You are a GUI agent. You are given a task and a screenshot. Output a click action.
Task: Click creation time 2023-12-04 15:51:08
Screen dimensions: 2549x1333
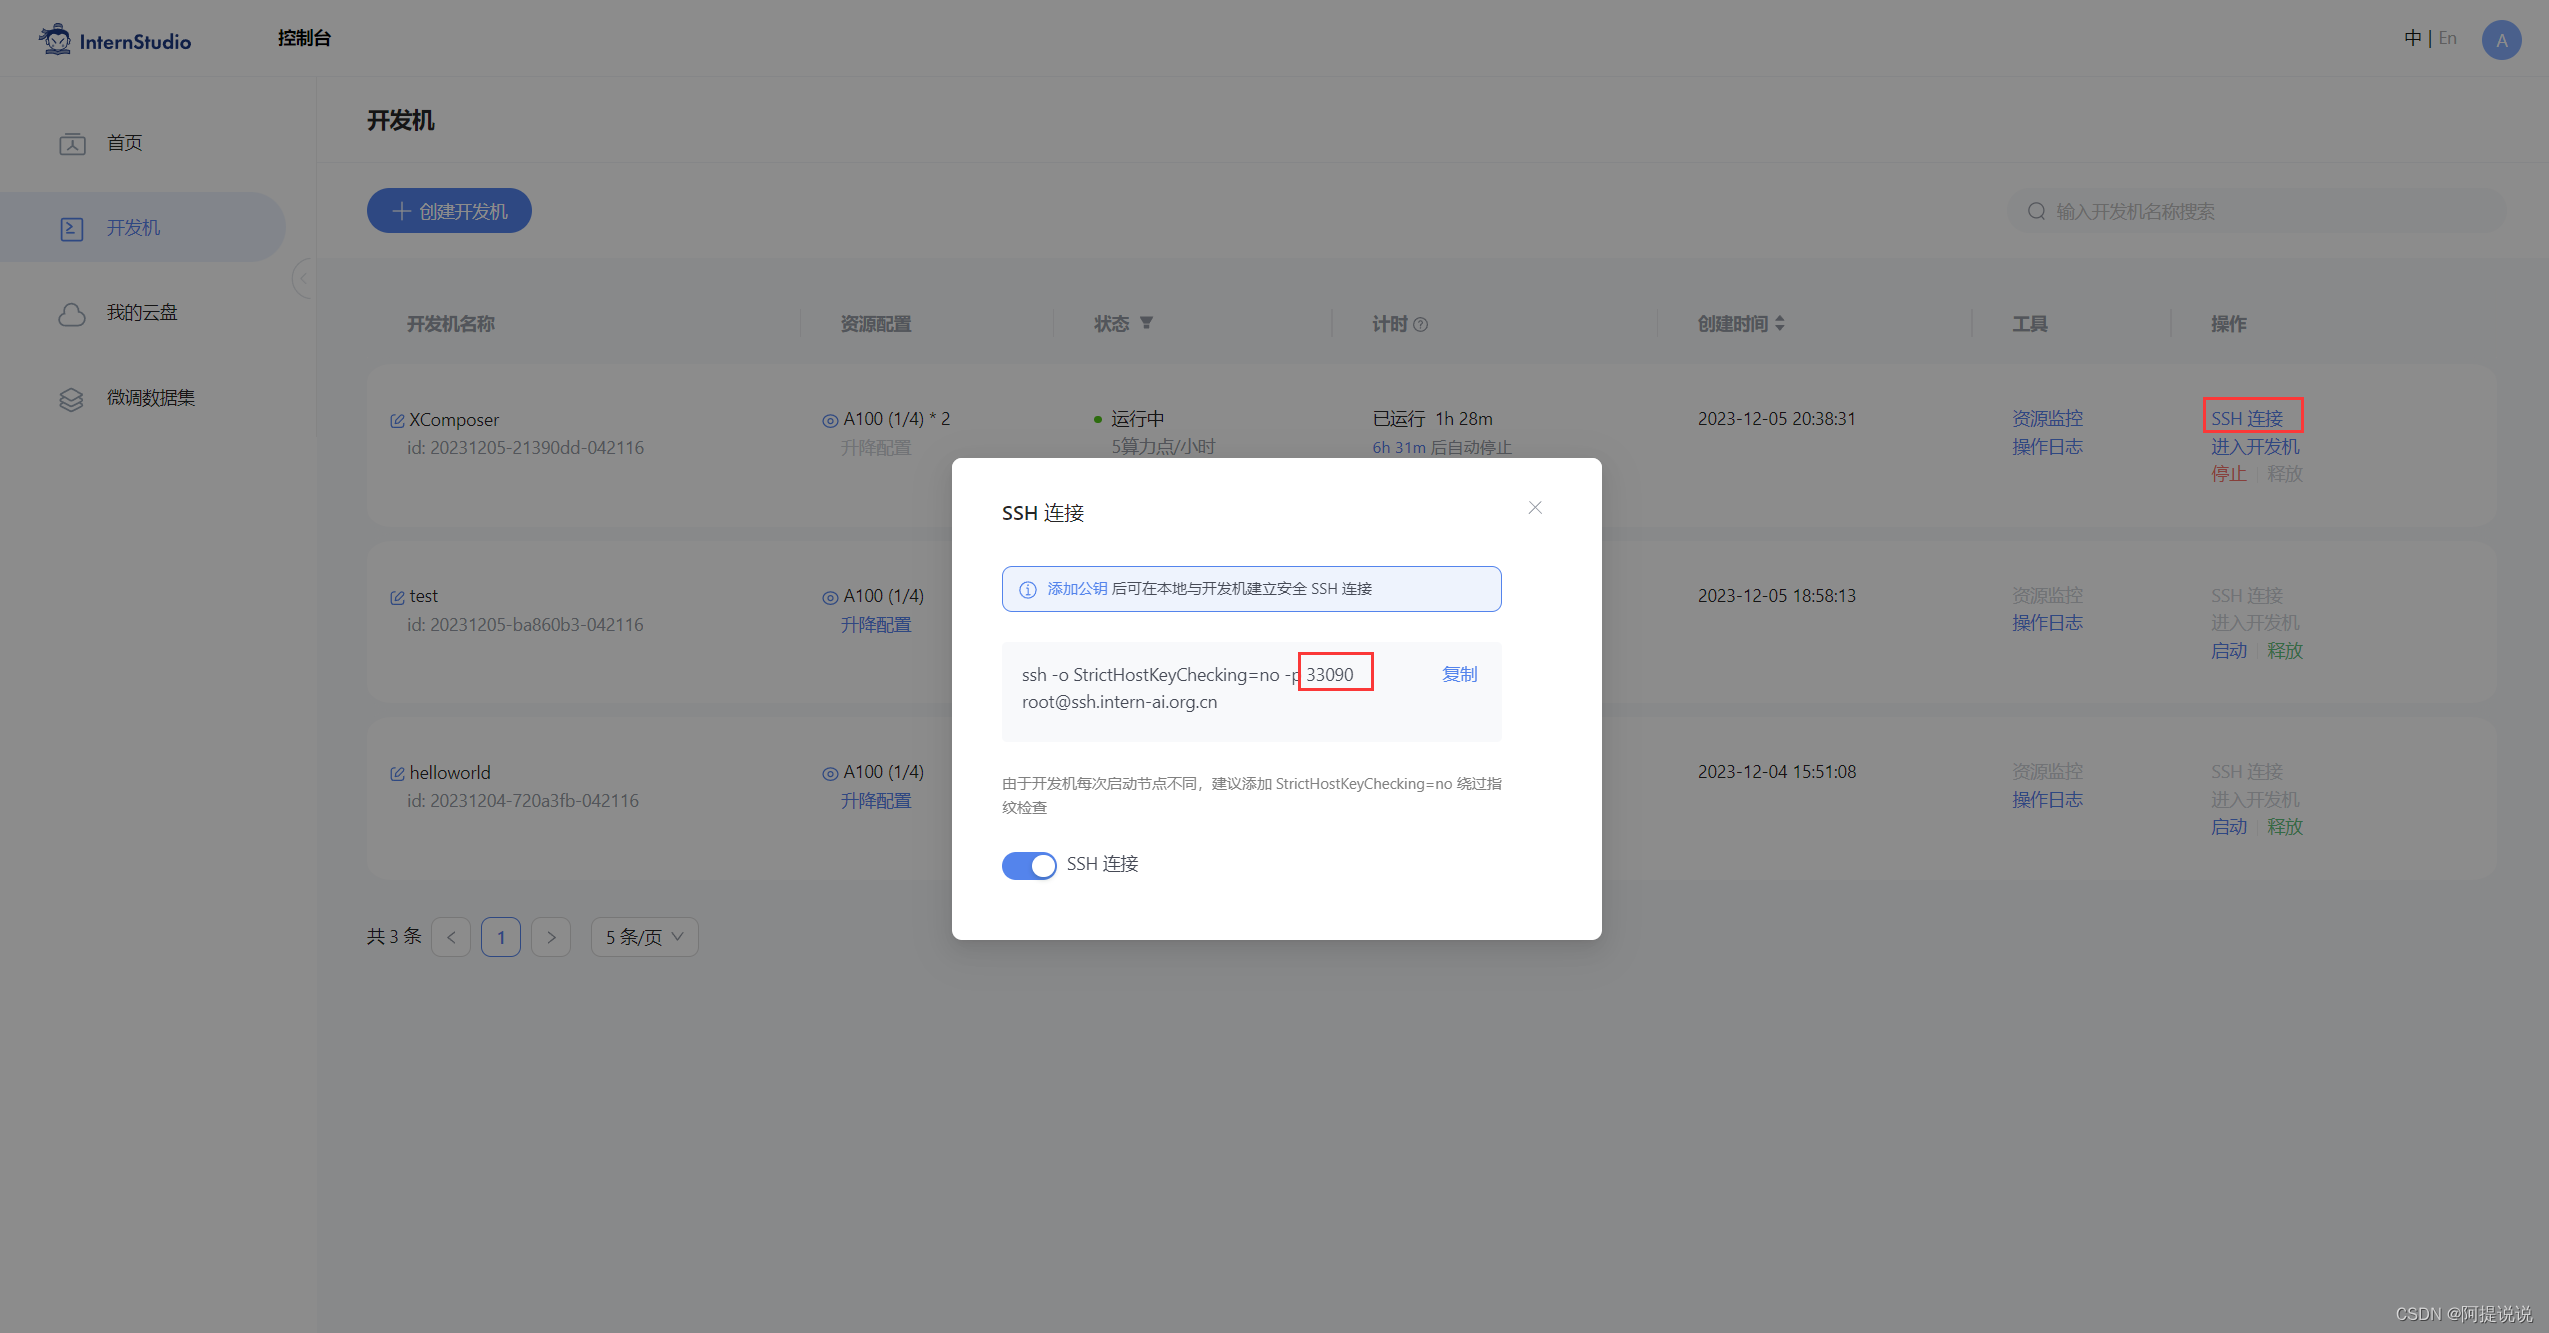[x=1776, y=771]
